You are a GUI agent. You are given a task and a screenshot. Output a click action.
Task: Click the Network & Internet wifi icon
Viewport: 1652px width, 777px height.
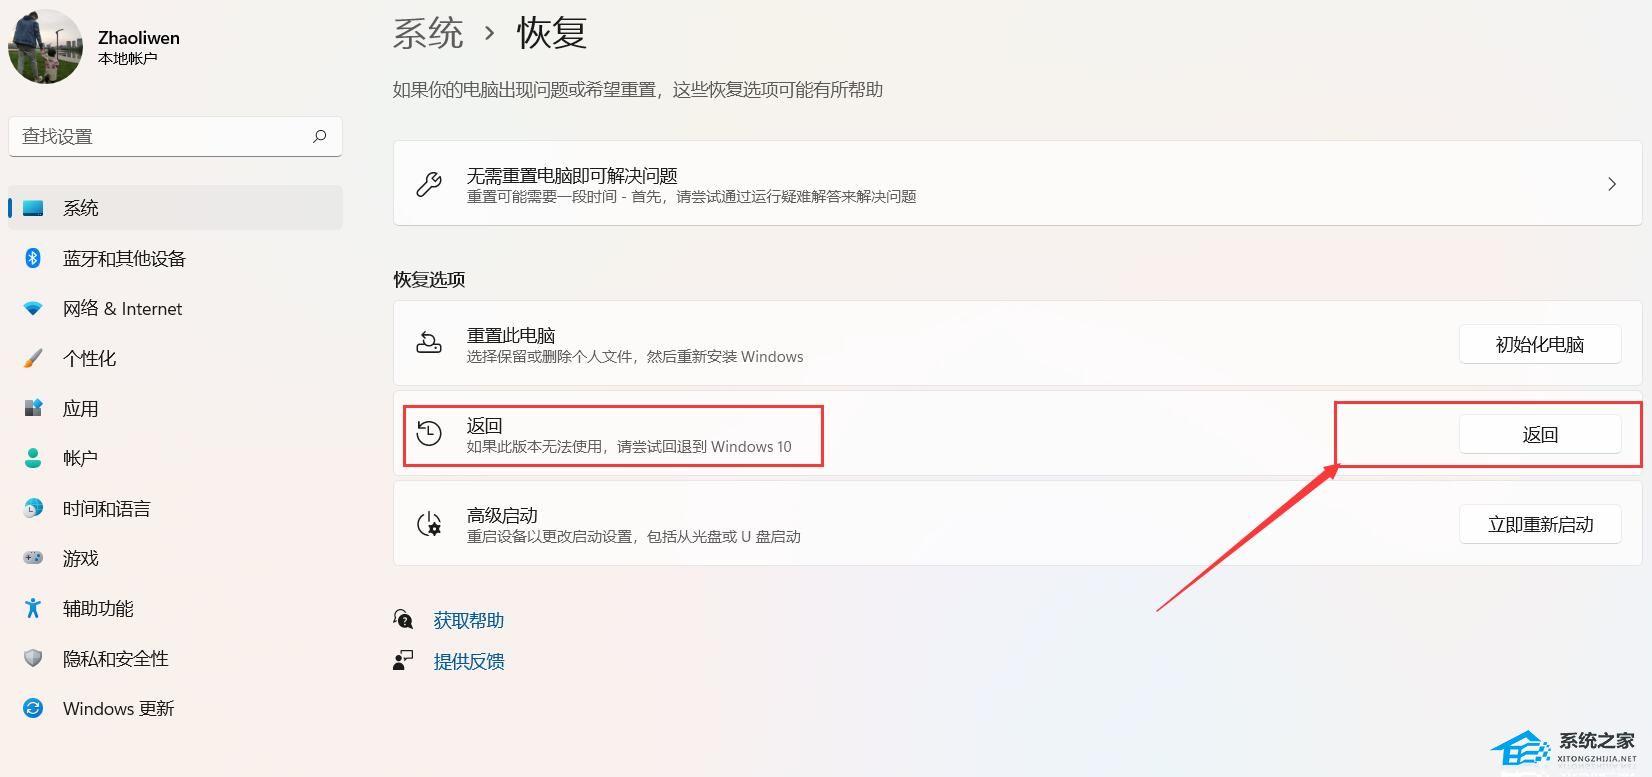(x=33, y=308)
